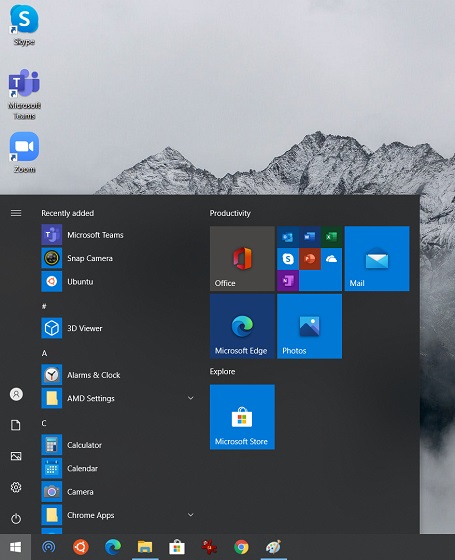
Task: Launch Google Chrome from the taskbar
Action: tap(241, 547)
